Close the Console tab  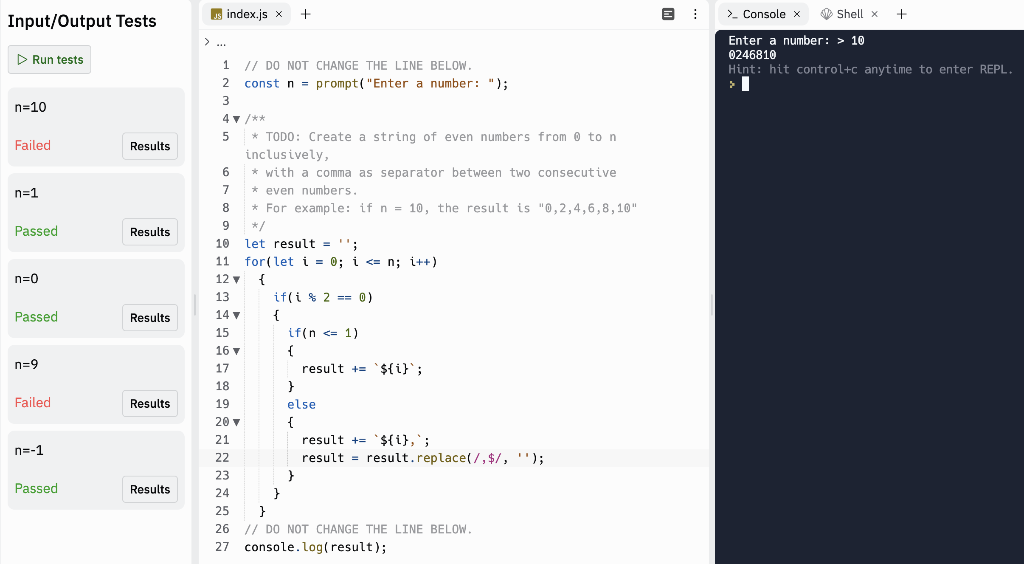797,14
